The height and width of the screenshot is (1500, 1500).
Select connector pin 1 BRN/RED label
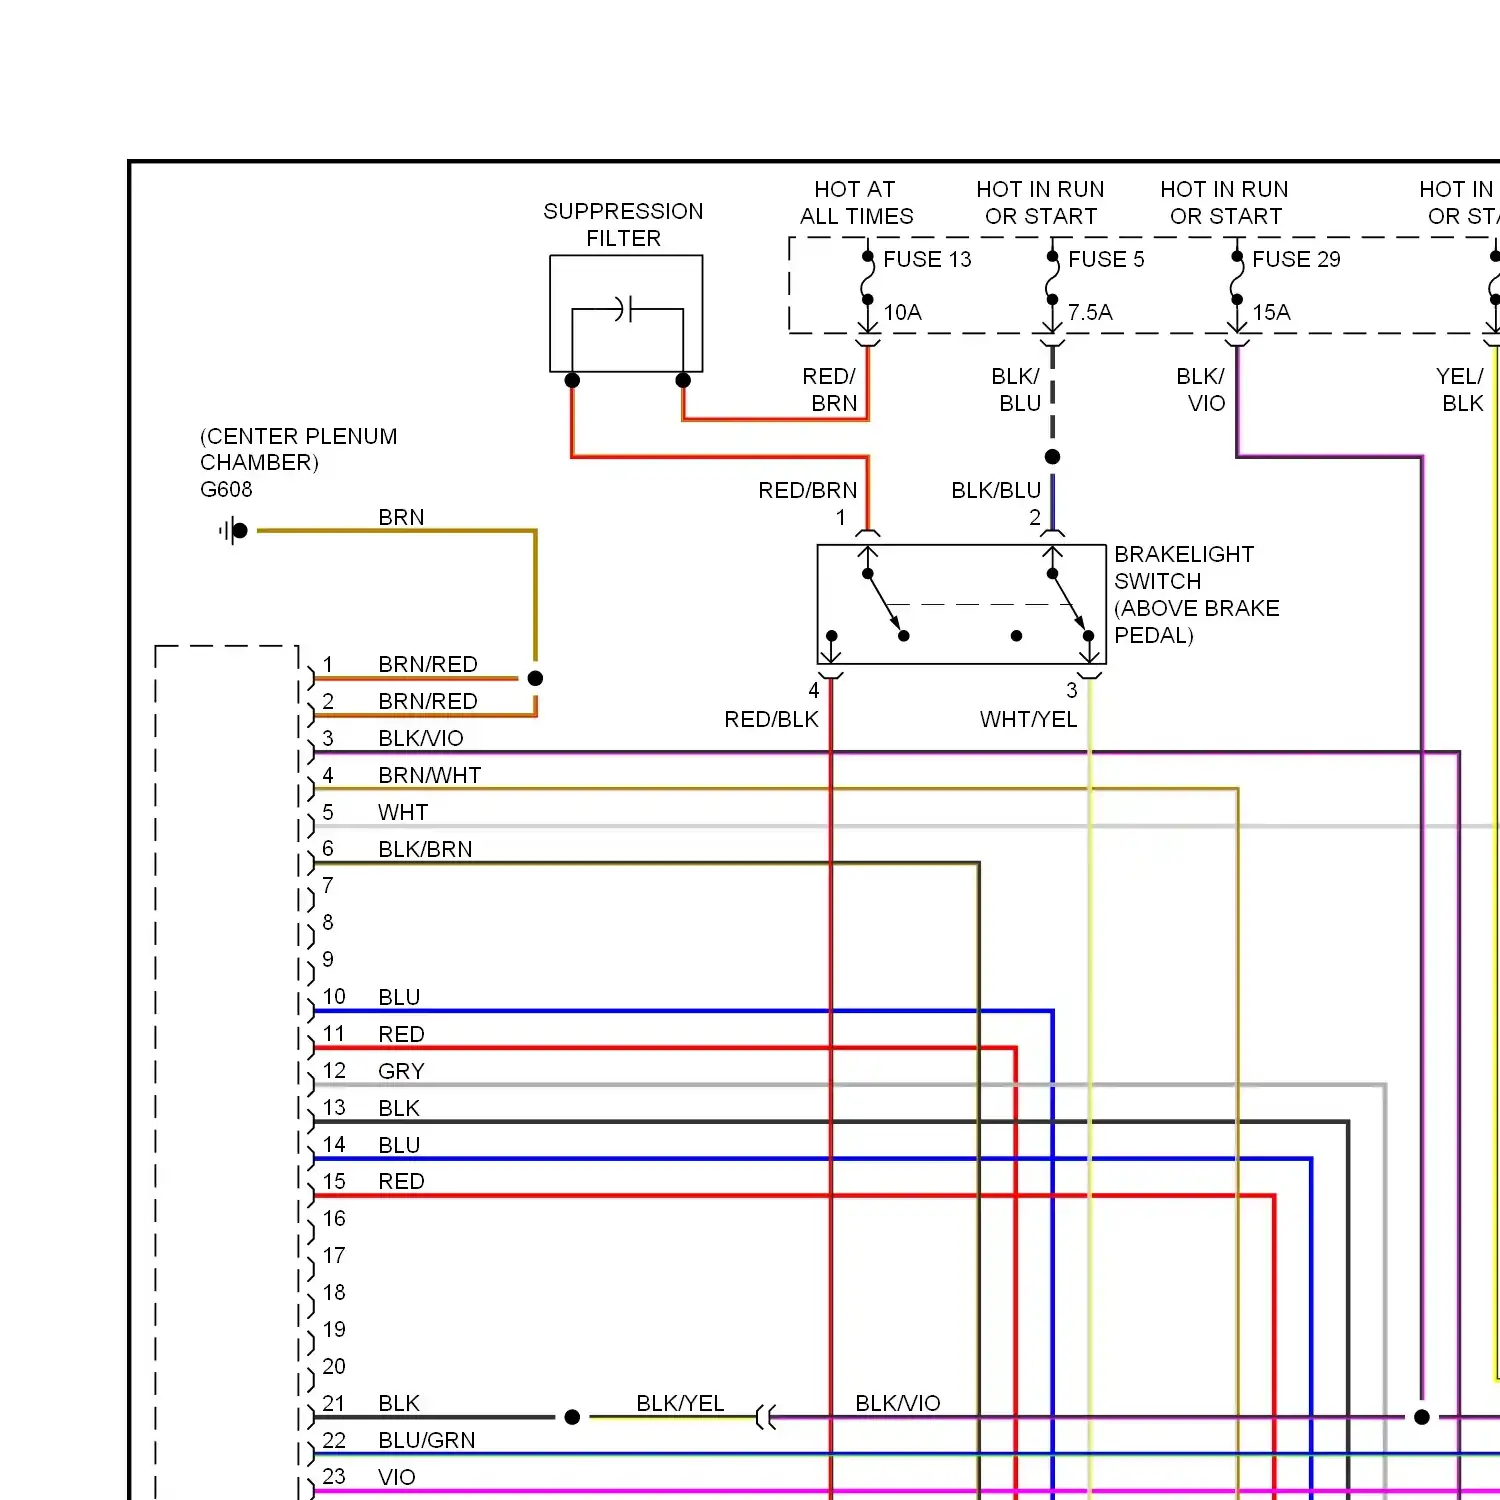coord(428,664)
